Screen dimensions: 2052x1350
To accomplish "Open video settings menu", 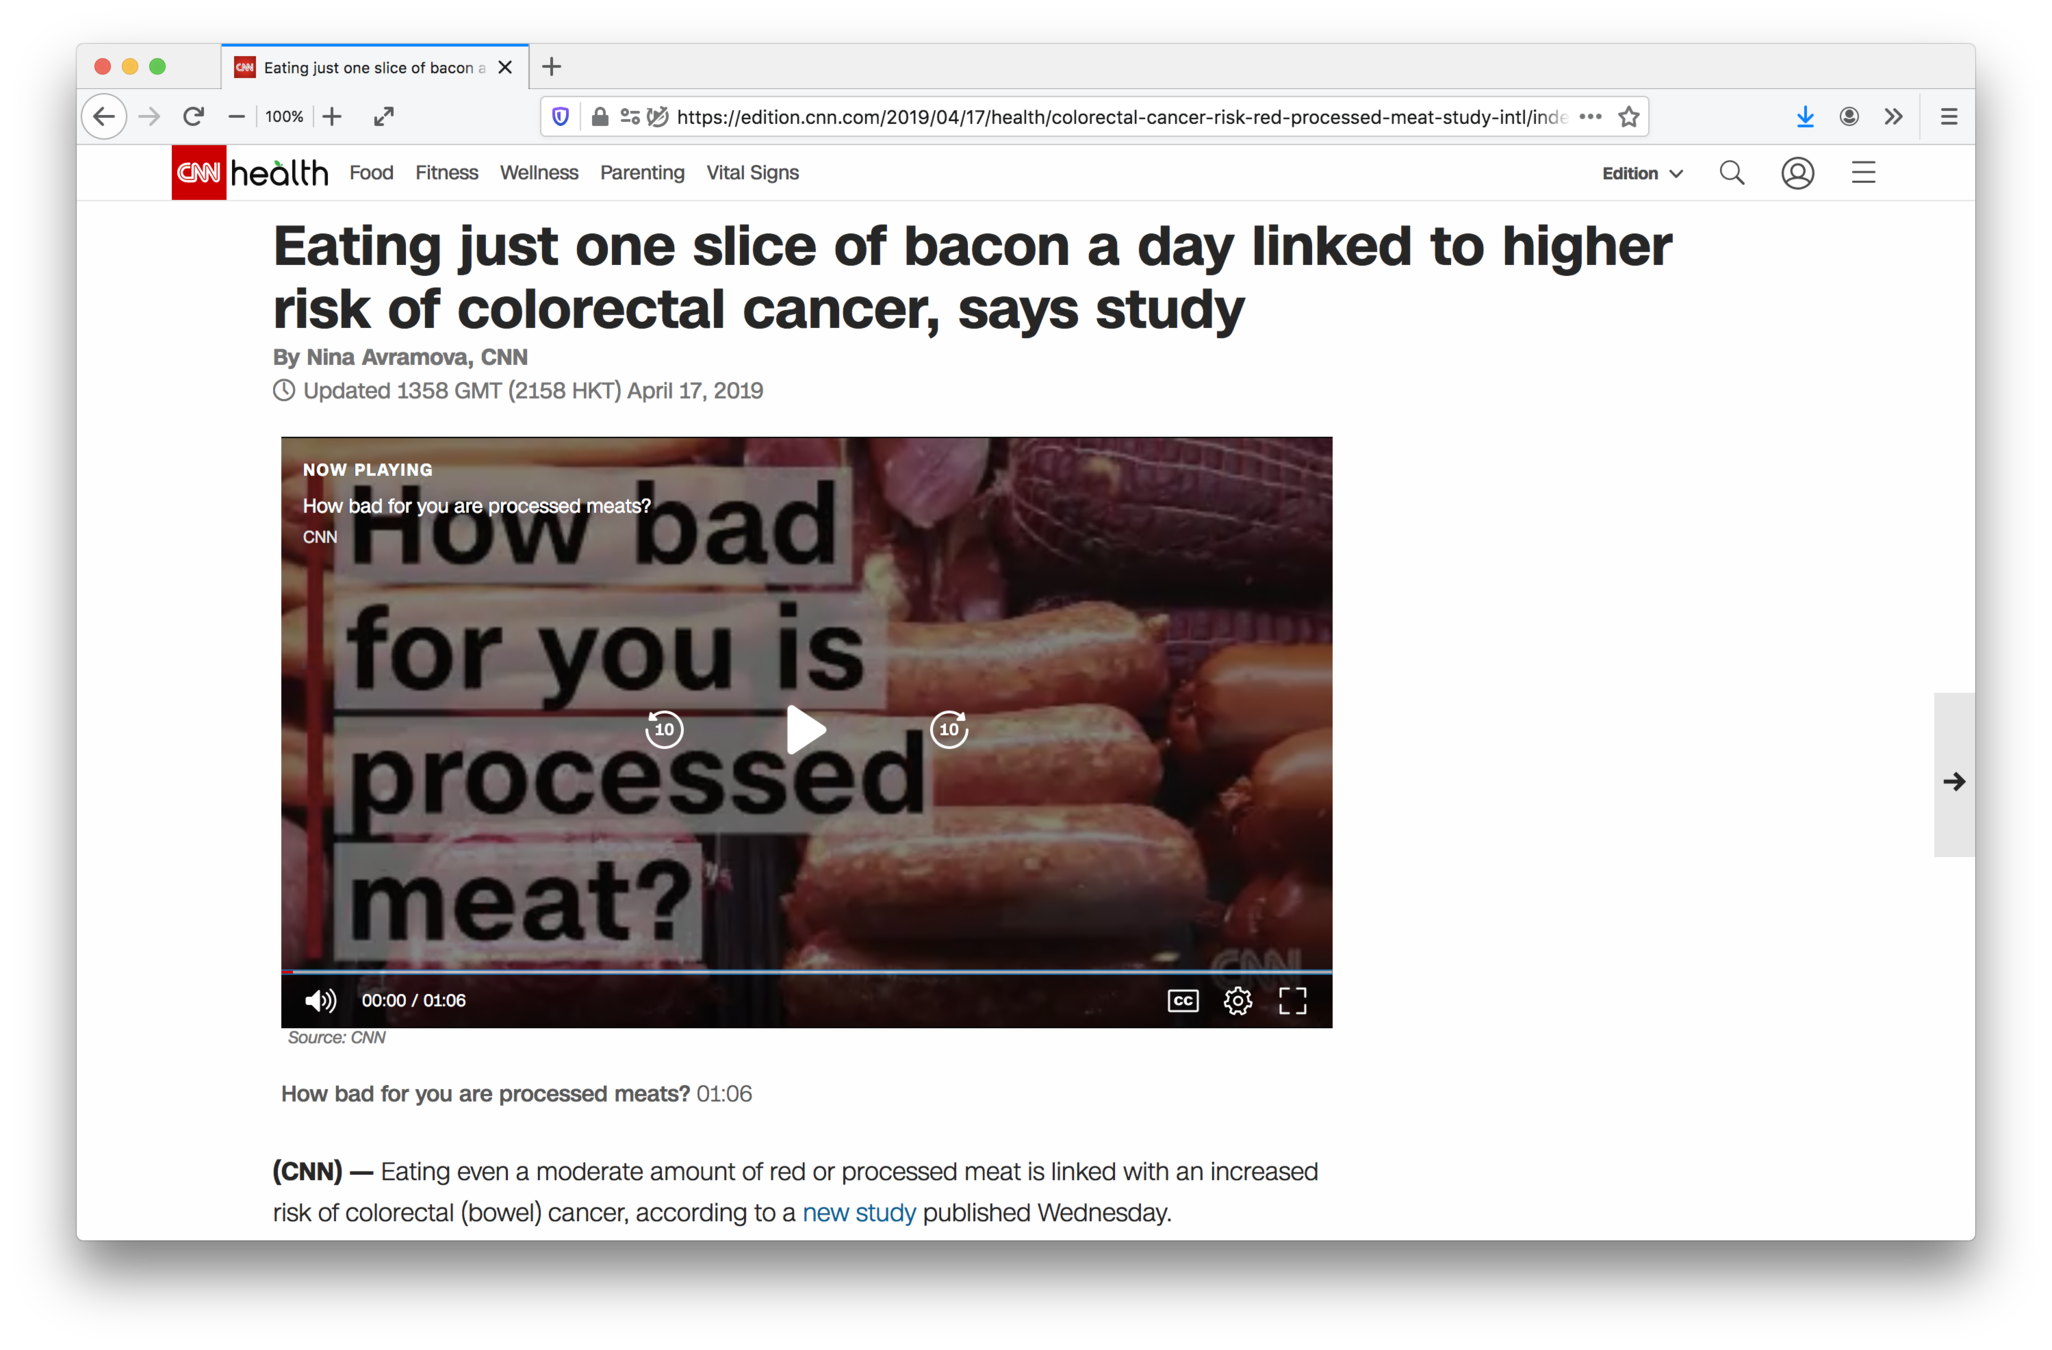I will coord(1238,1000).
